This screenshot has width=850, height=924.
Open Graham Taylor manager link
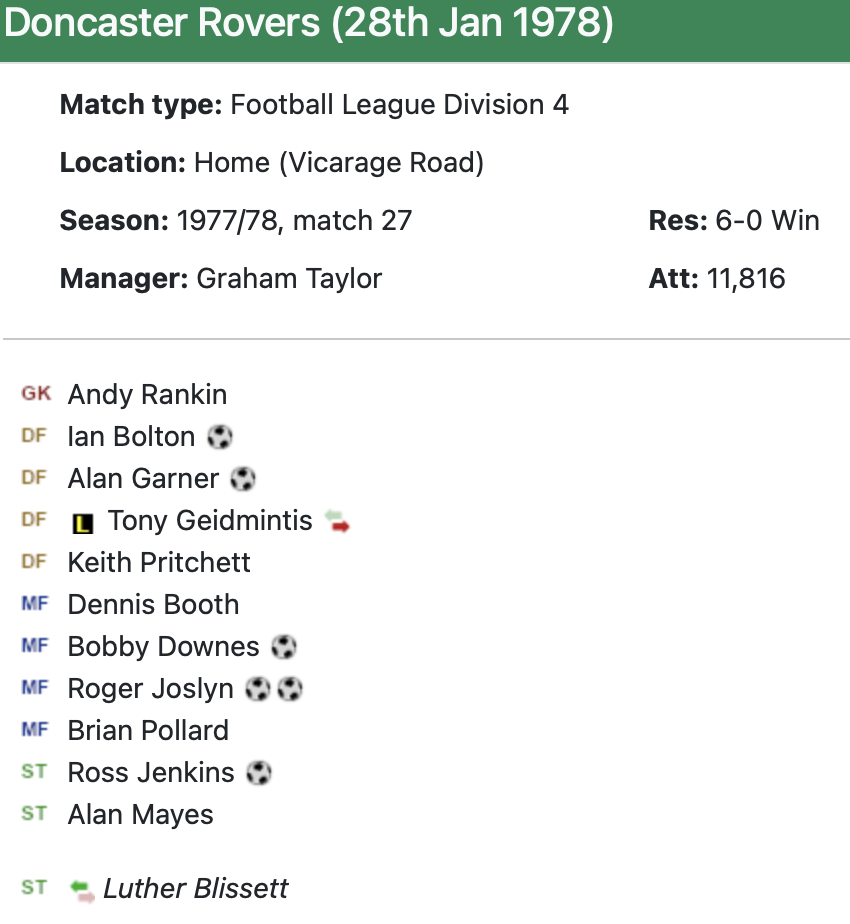tap(289, 278)
